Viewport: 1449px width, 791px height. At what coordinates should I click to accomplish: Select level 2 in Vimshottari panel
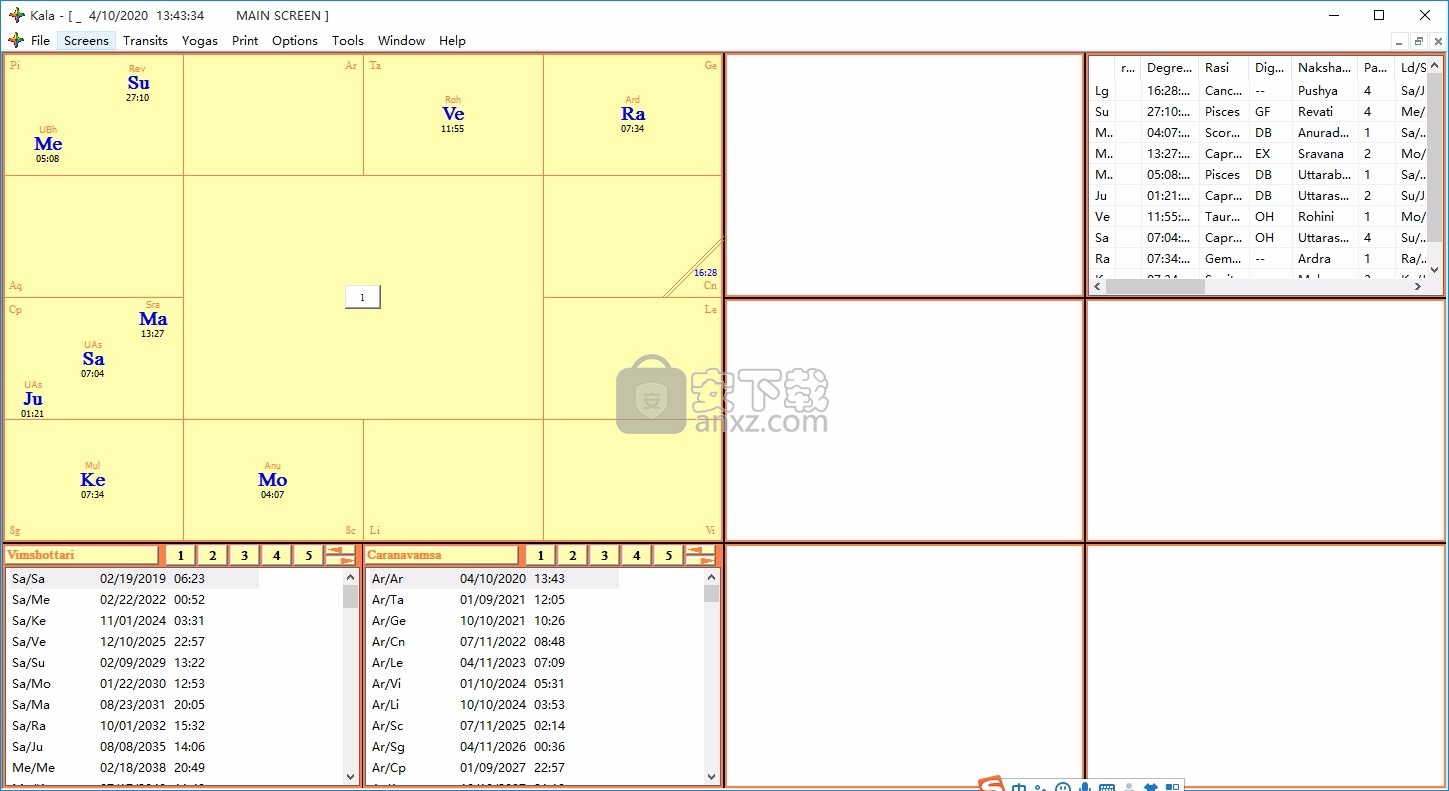pos(212,556)
